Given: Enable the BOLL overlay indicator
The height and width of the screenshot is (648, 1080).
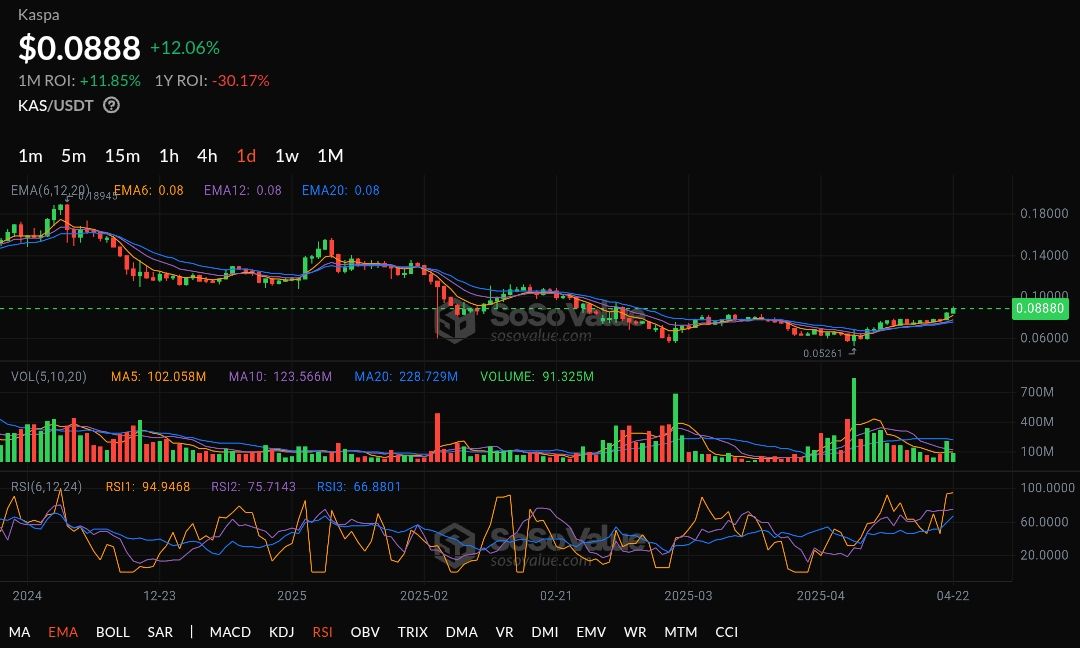Looking at the screenshot, I should pos(113,632).
